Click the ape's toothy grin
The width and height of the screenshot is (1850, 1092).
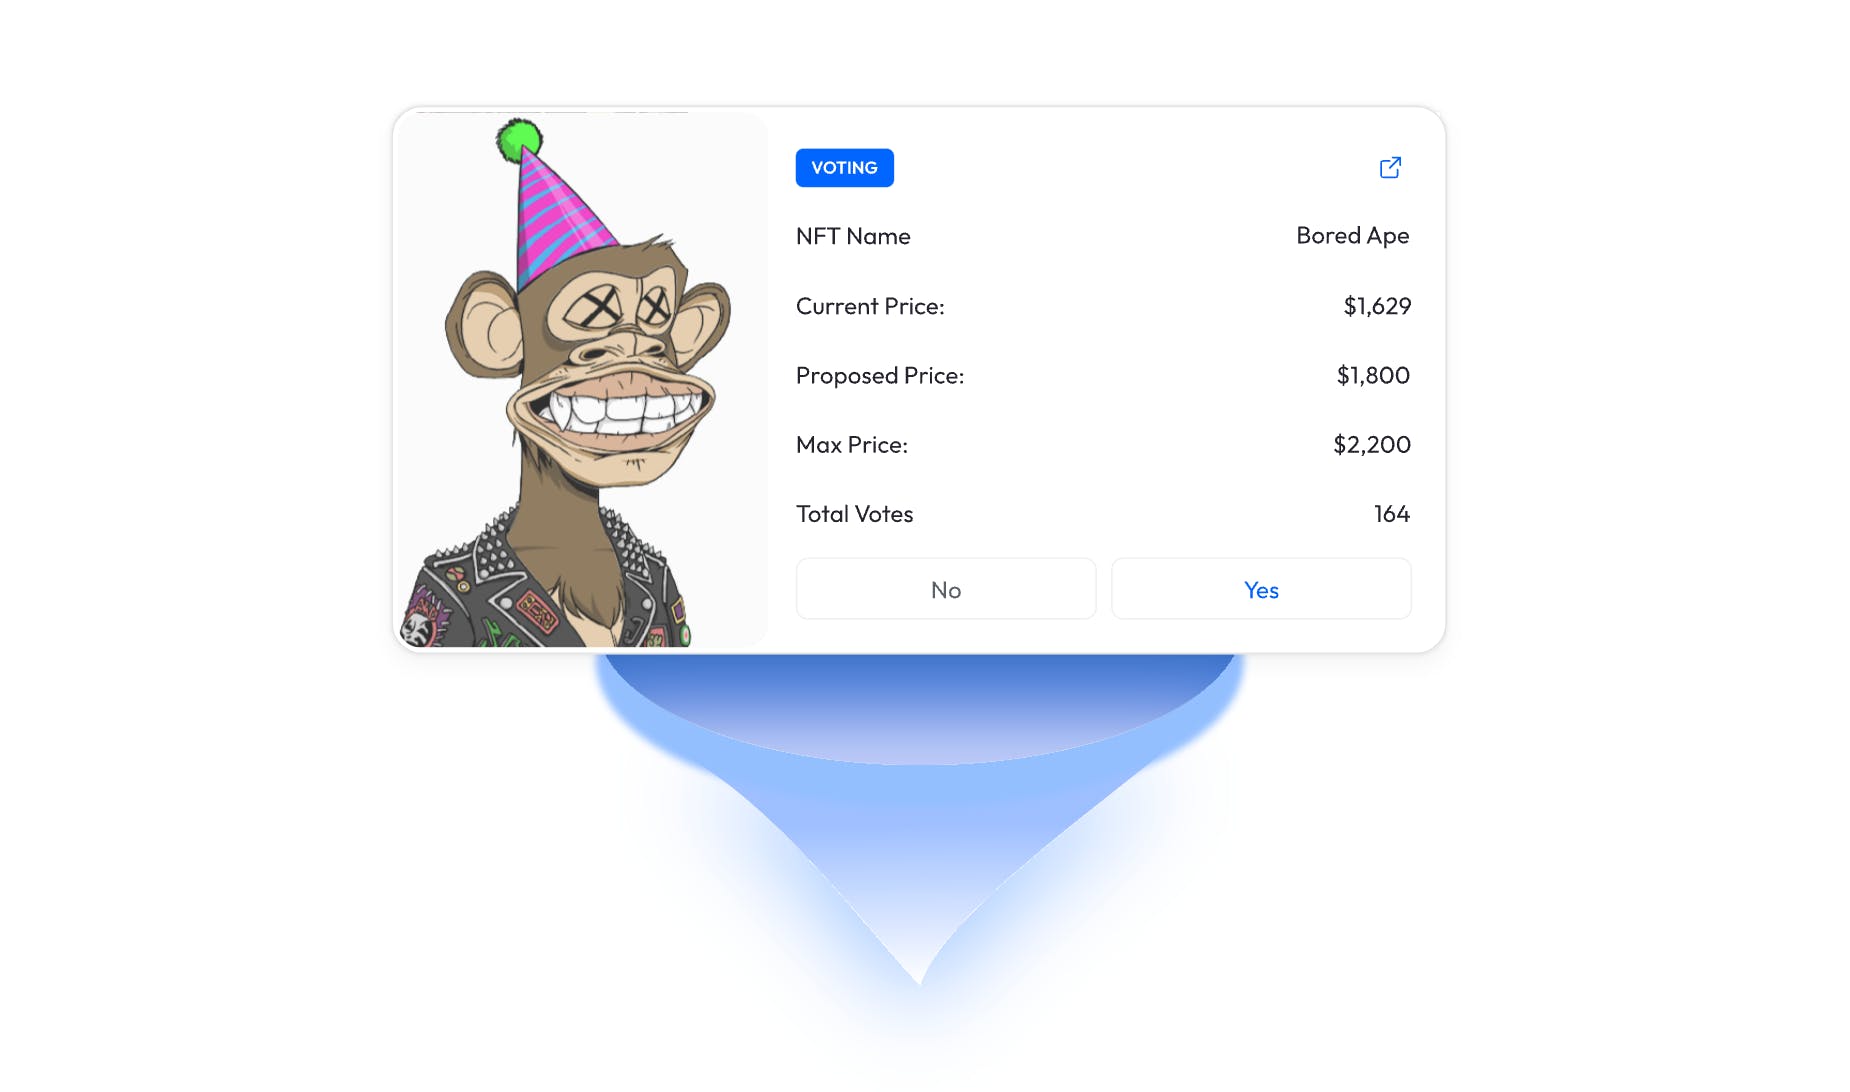click(612, 407)
